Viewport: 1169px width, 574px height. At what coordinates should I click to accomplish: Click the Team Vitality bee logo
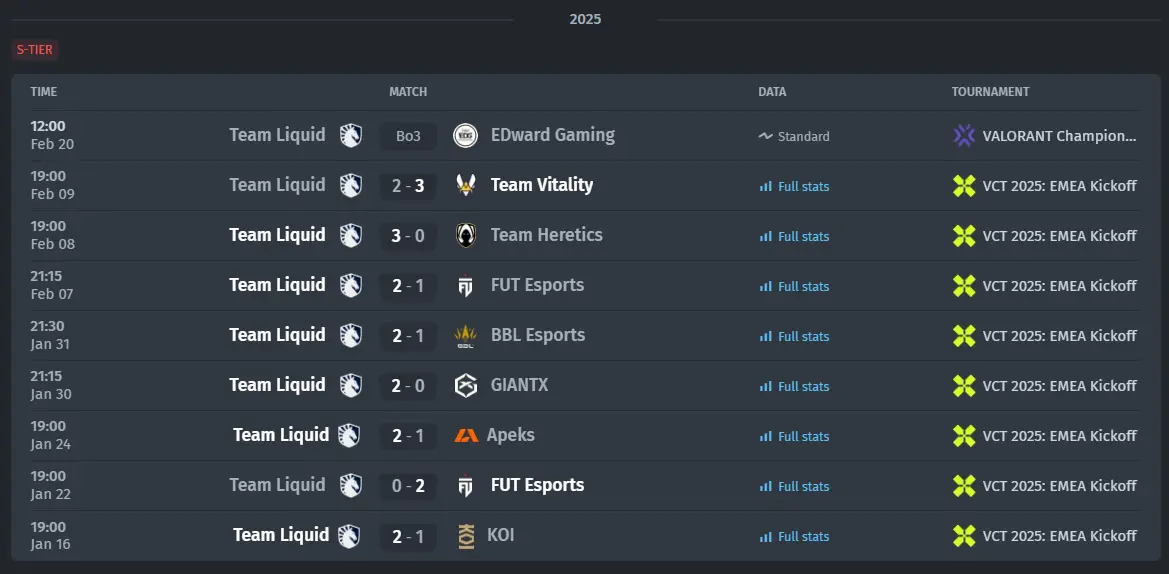pyautogui.click(x=465, y=185)
